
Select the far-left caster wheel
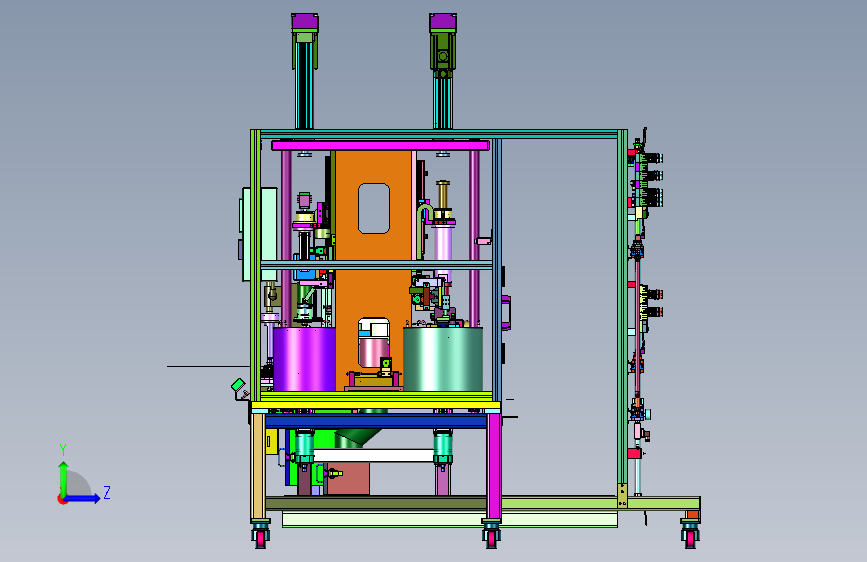(x=260, y=535)
